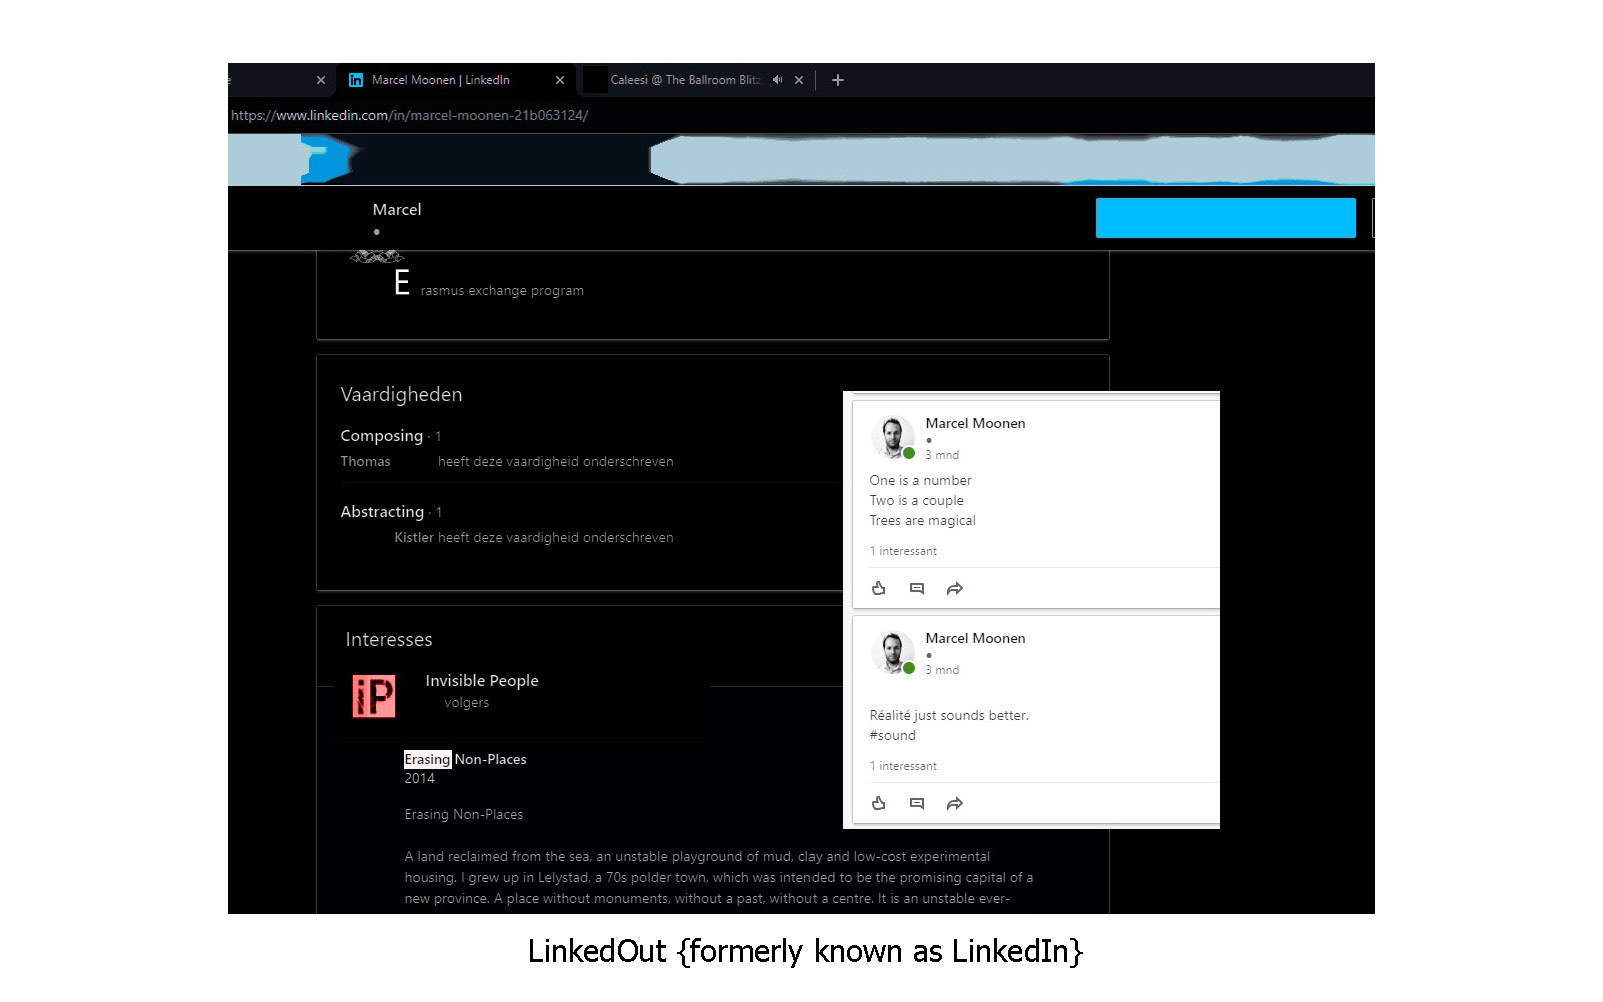Screen dimensions: 1603x1002
Task: Click the '2014' project year
Action: click(x=420, y=779)
